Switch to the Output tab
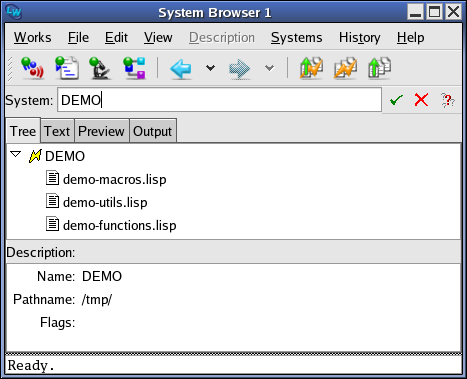 [153, 131]
